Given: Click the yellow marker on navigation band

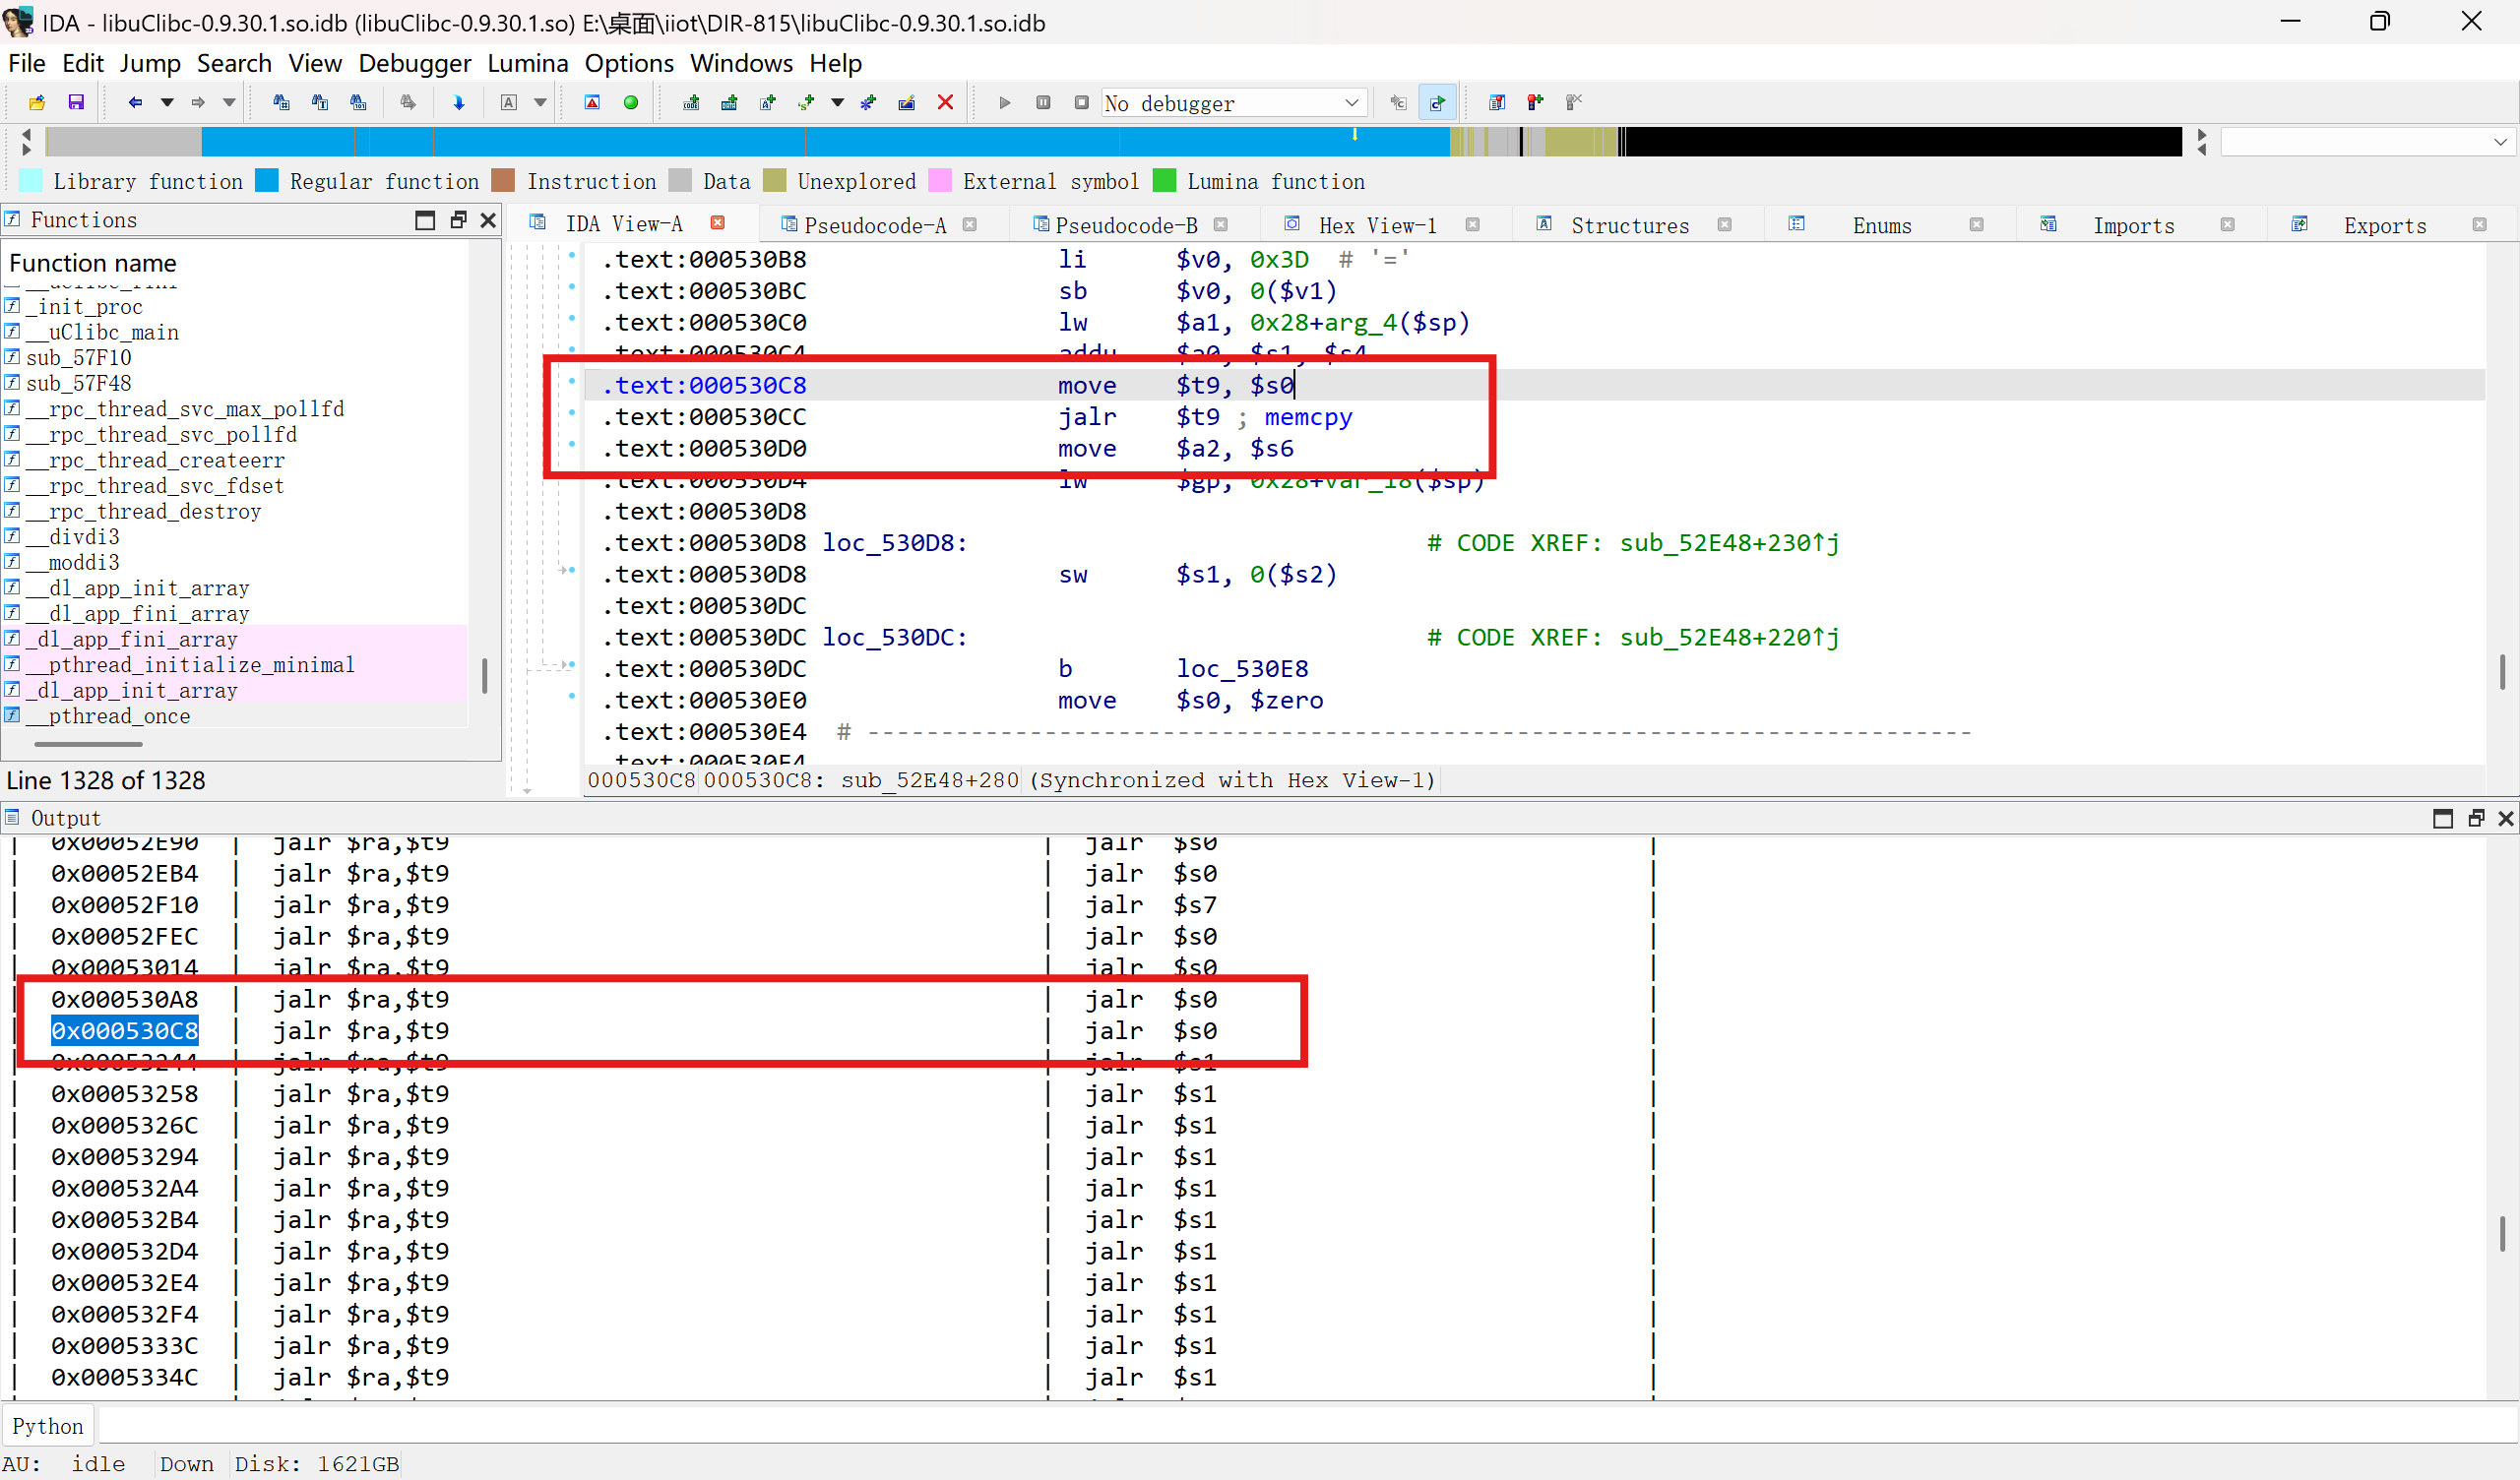Looking at the screenshot, I should pos(1355,134).
